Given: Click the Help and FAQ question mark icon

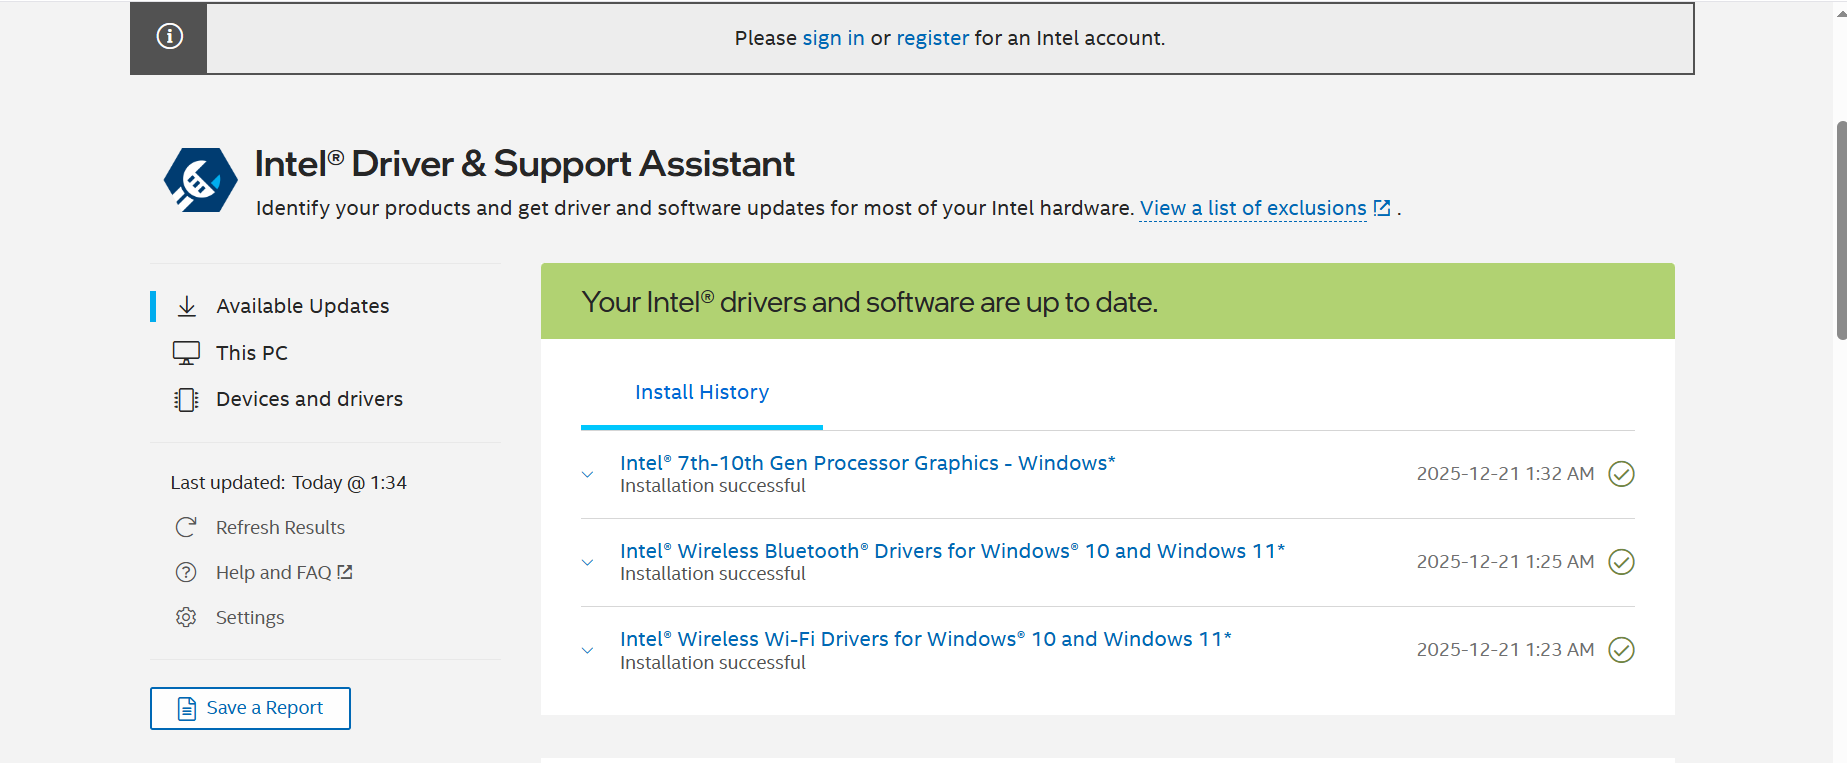Looking at the screenshot, I should [186, 572].
